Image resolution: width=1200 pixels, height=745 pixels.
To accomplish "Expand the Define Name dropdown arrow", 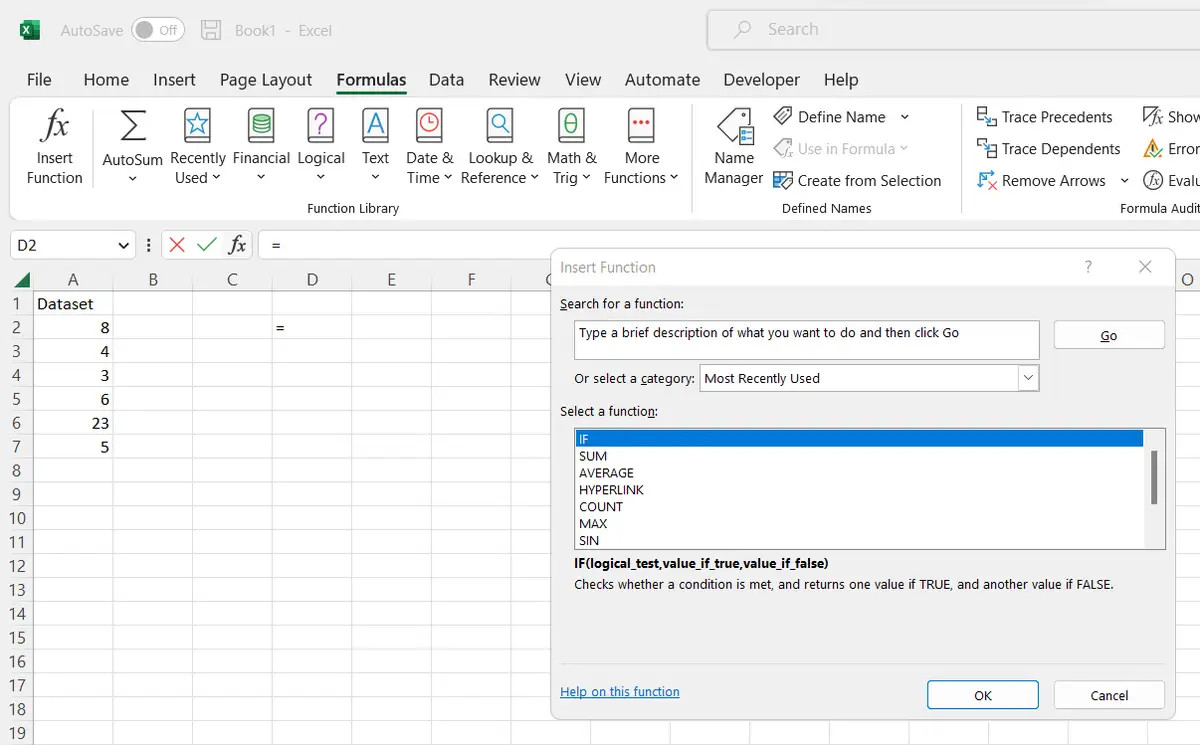I will (x=905, y=117).
